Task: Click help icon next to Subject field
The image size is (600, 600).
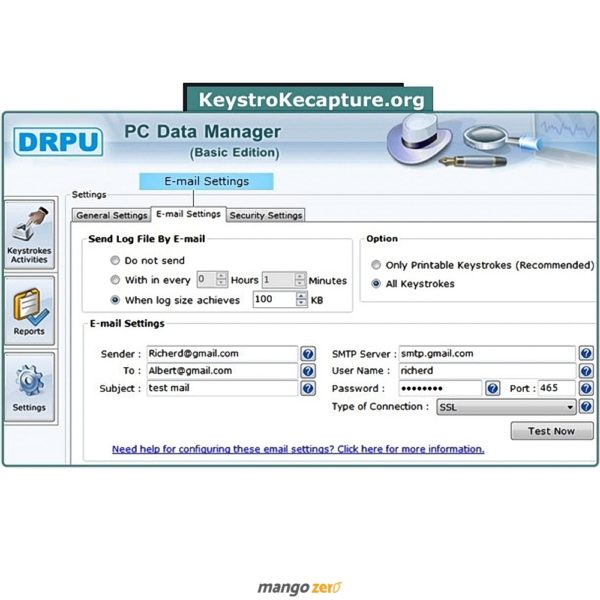Action: pos(308,388)
